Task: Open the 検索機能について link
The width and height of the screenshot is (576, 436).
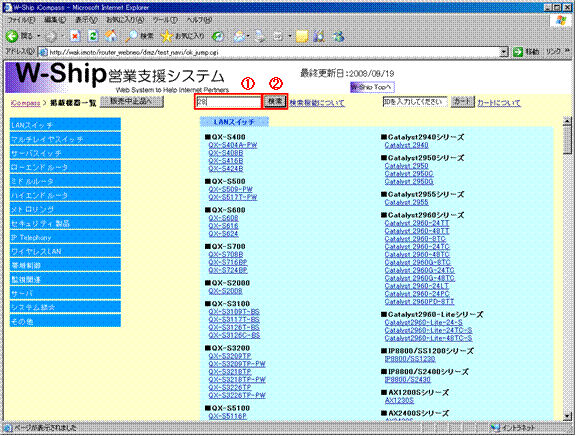Action: point(317,103)
